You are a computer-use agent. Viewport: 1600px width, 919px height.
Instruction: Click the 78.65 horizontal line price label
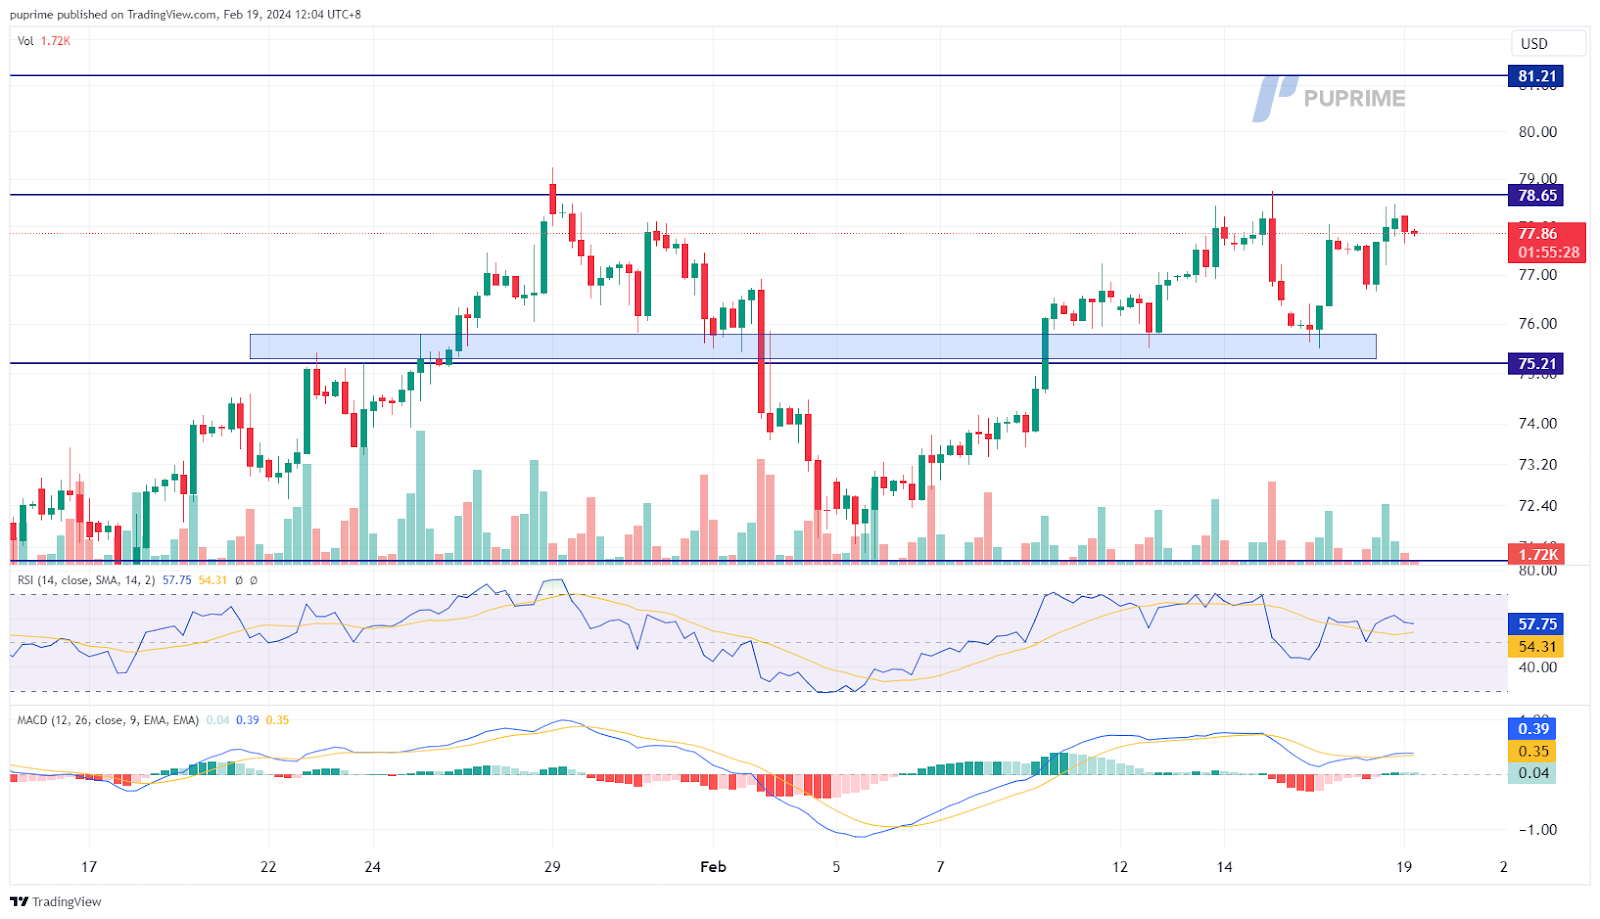coord(1536,195)
